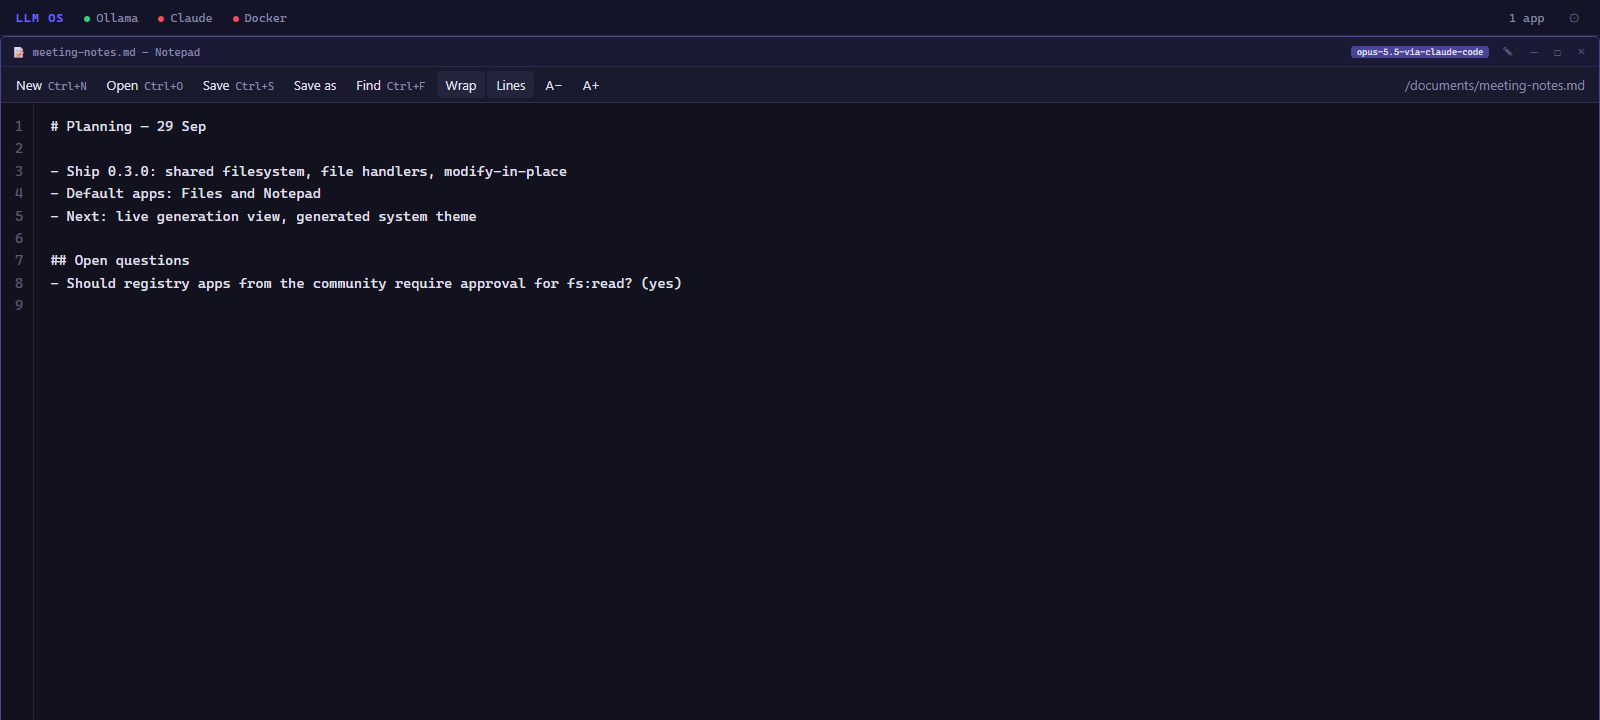1600x720 pixels.
Task: Click line number 6 in the gutter
Action: (x=19, y=239)
